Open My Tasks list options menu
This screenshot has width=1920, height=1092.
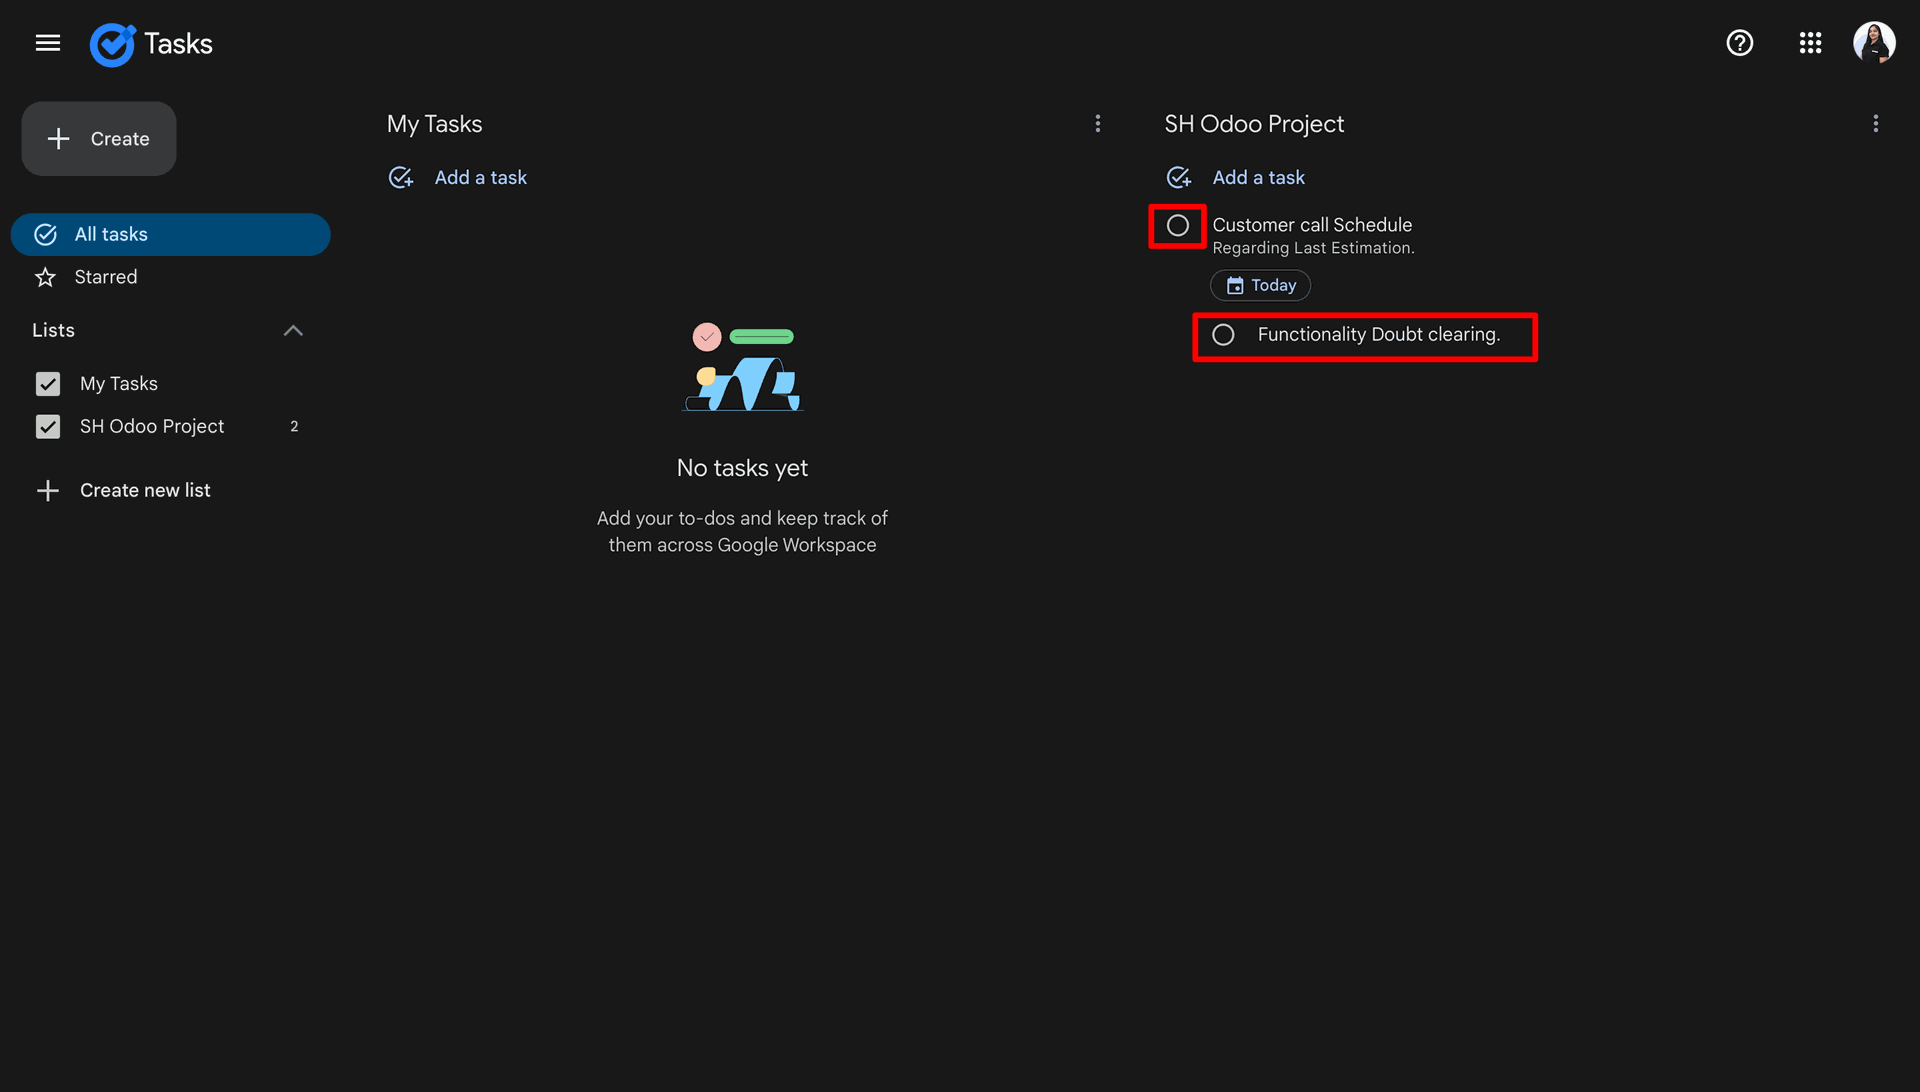(1098, 124)
